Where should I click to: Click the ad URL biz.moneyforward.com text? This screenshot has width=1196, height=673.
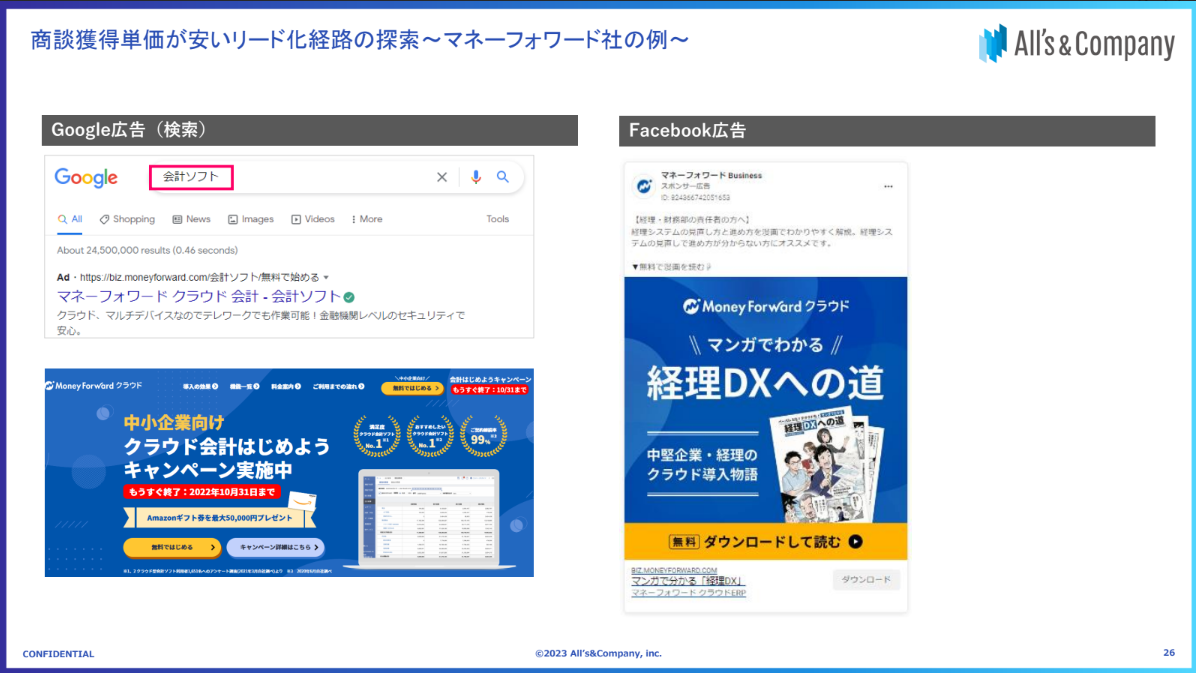coord(200,278)
